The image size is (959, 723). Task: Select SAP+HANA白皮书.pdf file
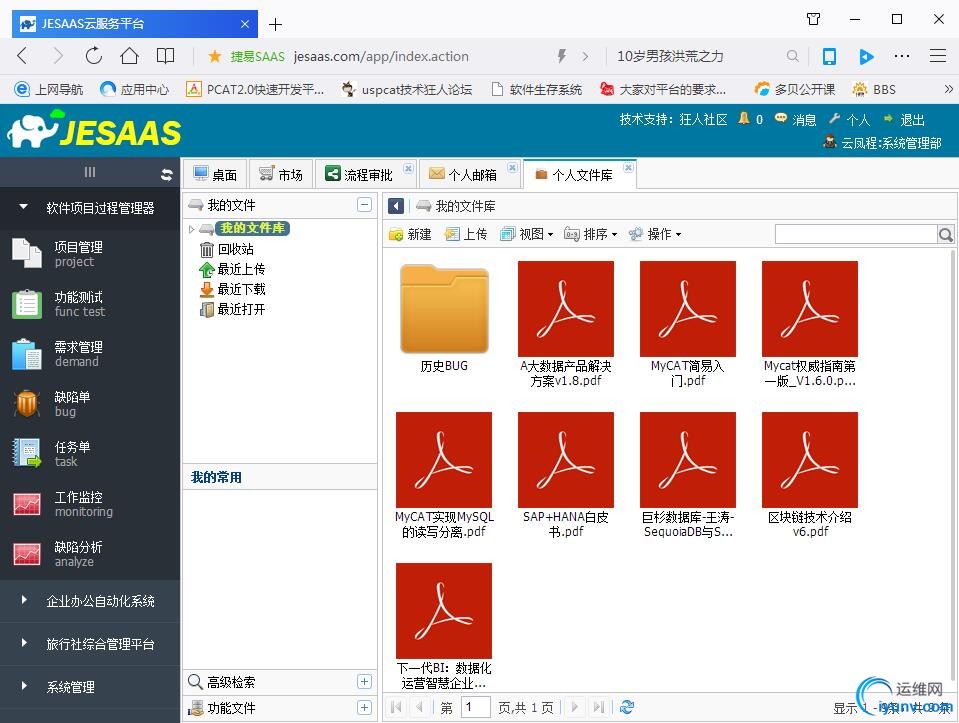(566, 475)
